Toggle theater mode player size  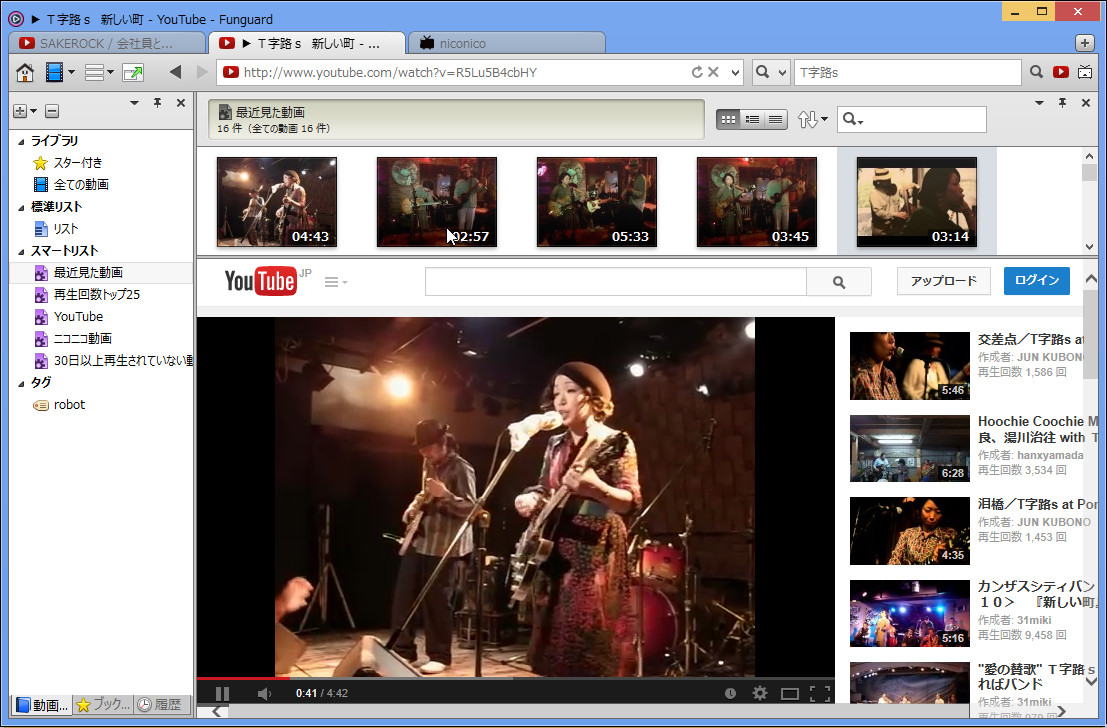(789, 694)
